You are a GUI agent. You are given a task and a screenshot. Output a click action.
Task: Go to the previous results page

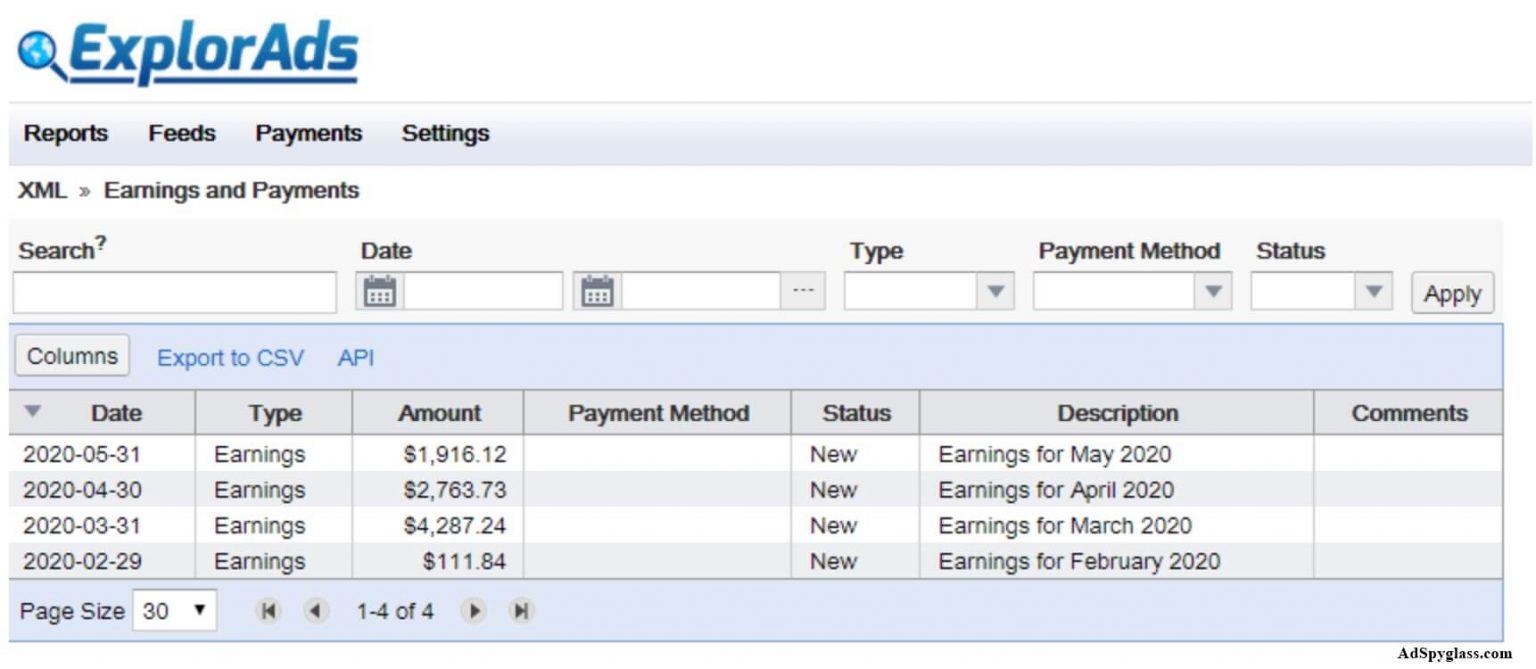pyautogui.click(x=317, y=610)
